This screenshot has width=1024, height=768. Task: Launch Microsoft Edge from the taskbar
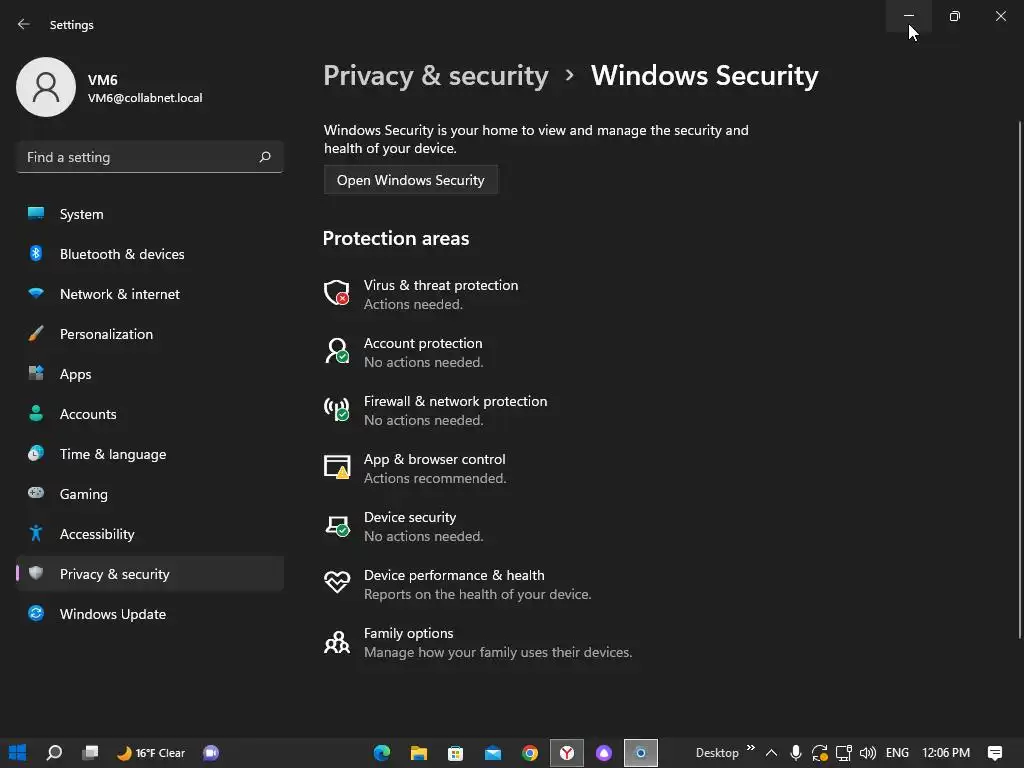point(382,753)
